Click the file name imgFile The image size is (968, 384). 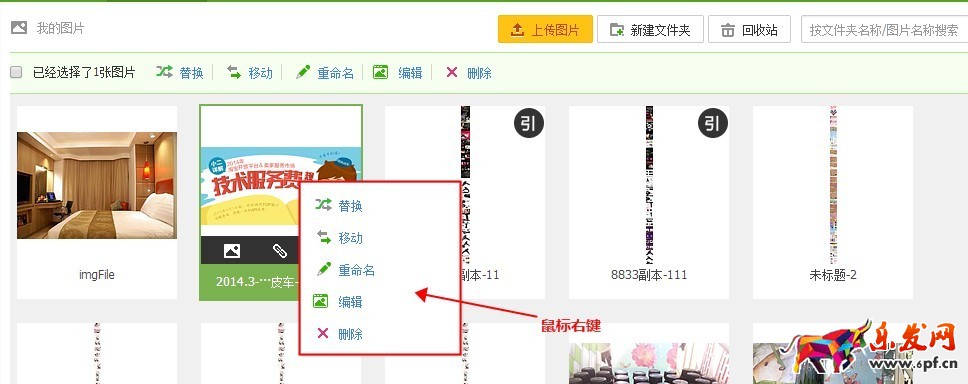(x=97, y=275)
